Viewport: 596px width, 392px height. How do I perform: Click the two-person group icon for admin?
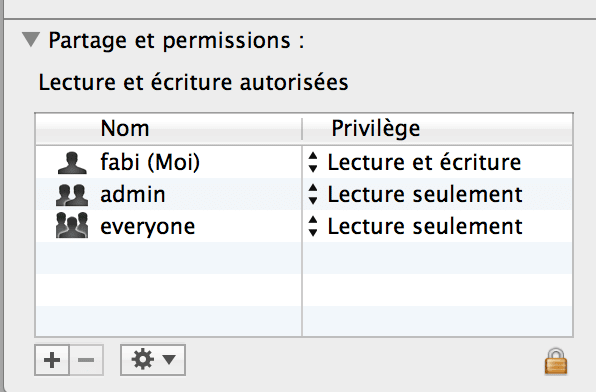point(72,195)
